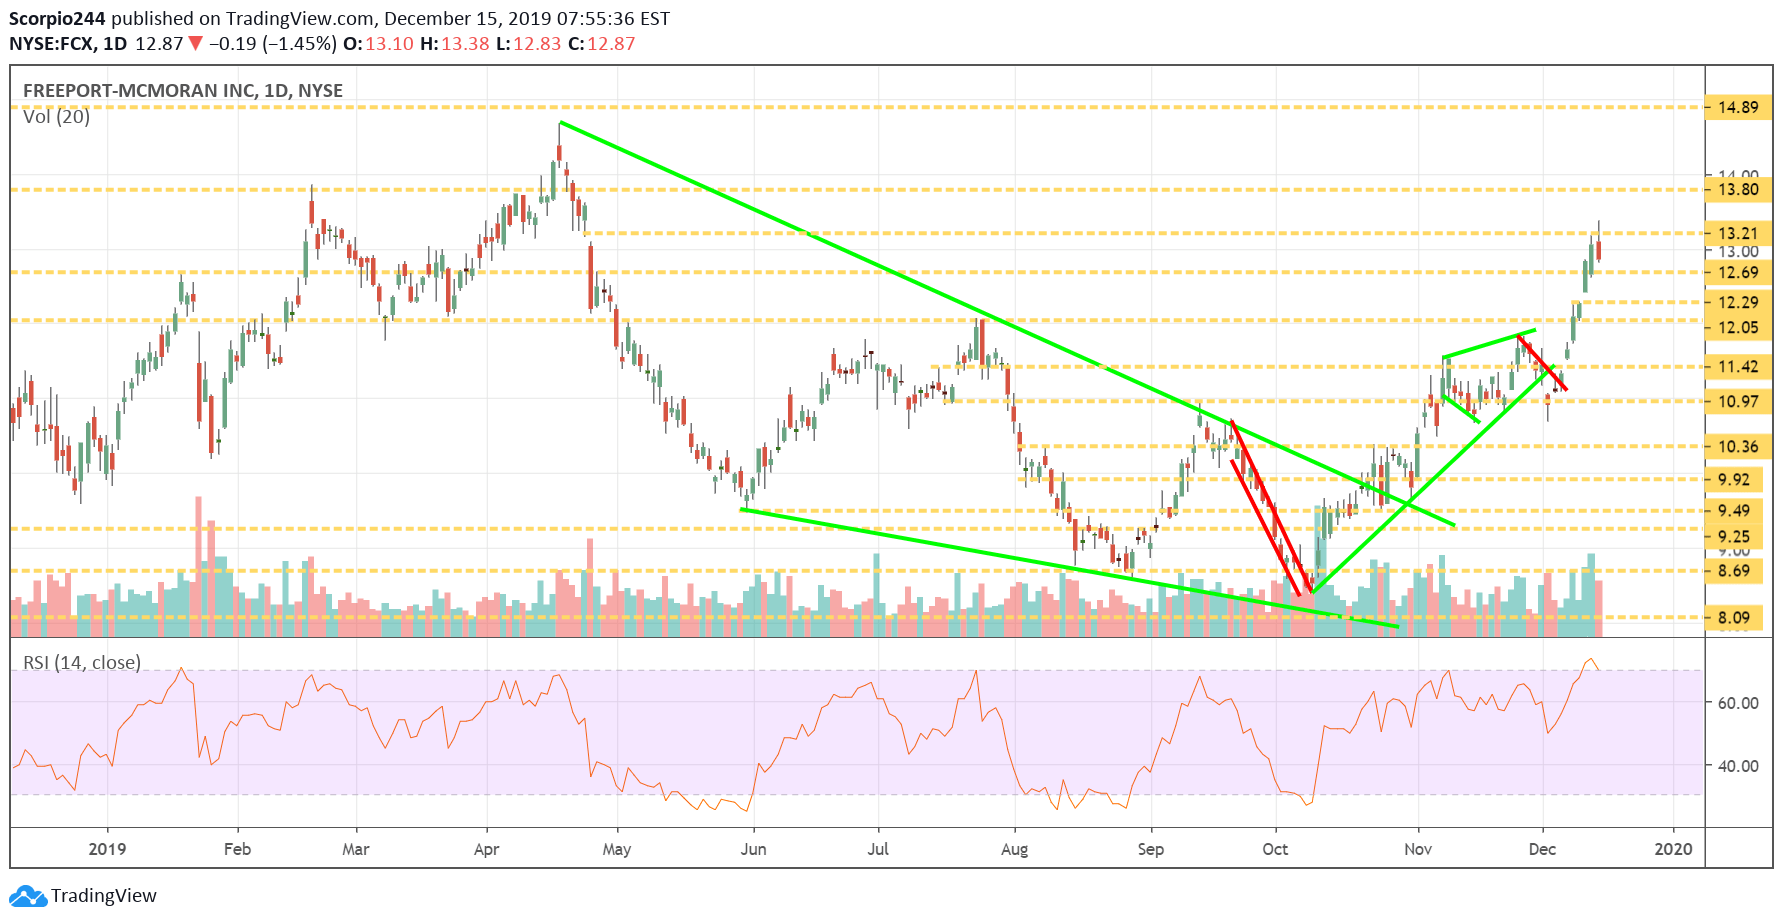Click the low price value 12.83

(x=537, y=44)
